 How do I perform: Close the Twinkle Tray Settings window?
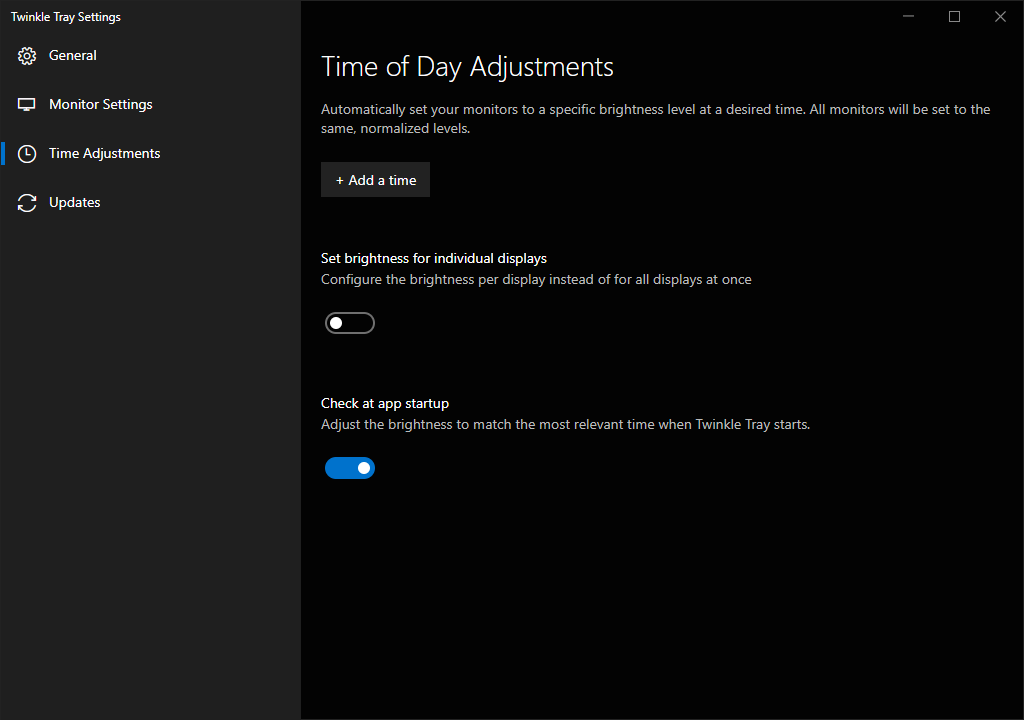click(x=1000, y=16)
